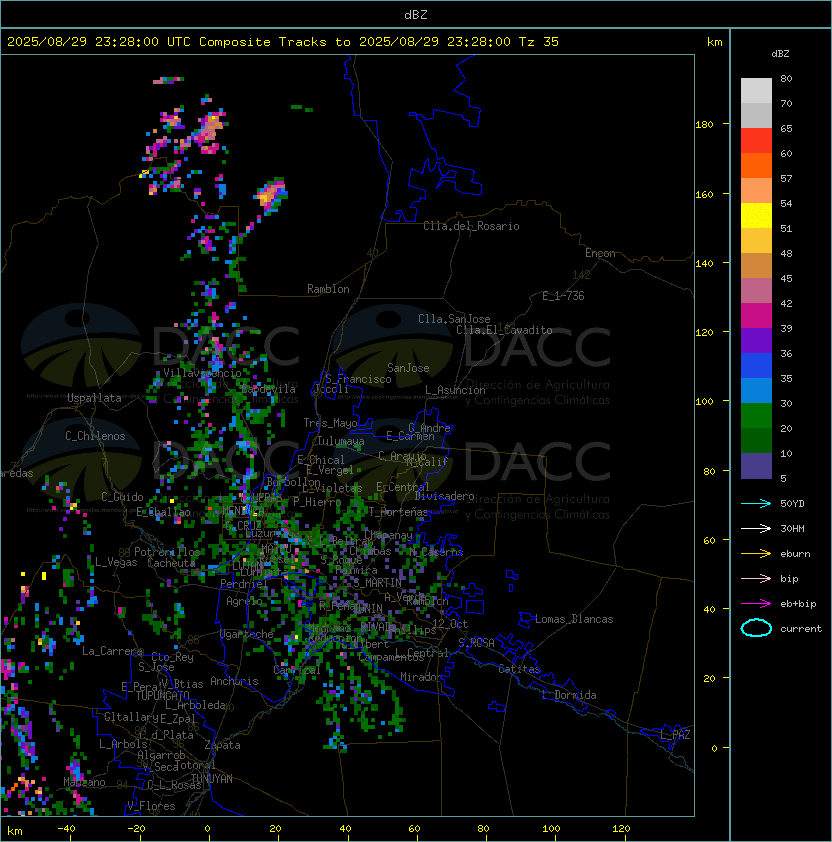Click the TUNUYAN place label

tap(212, 779)
